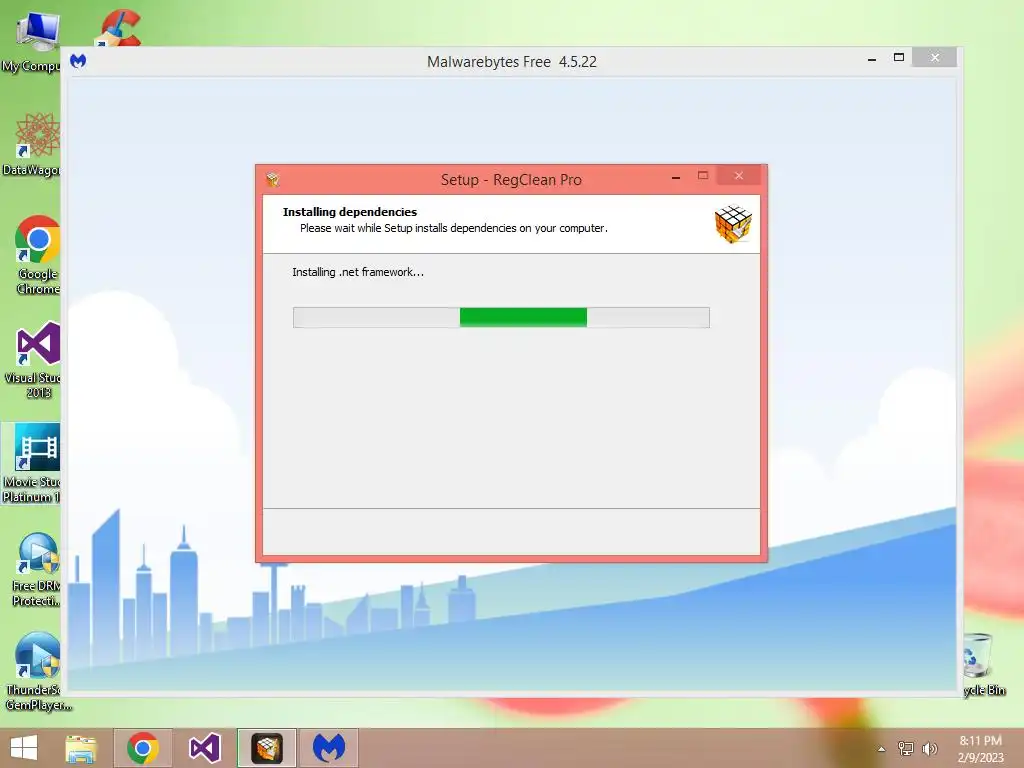The image size is (1024, 768).
Task: Open File Explorer in the taskbar
Action: pyautogui.click(x=81, y=748)
